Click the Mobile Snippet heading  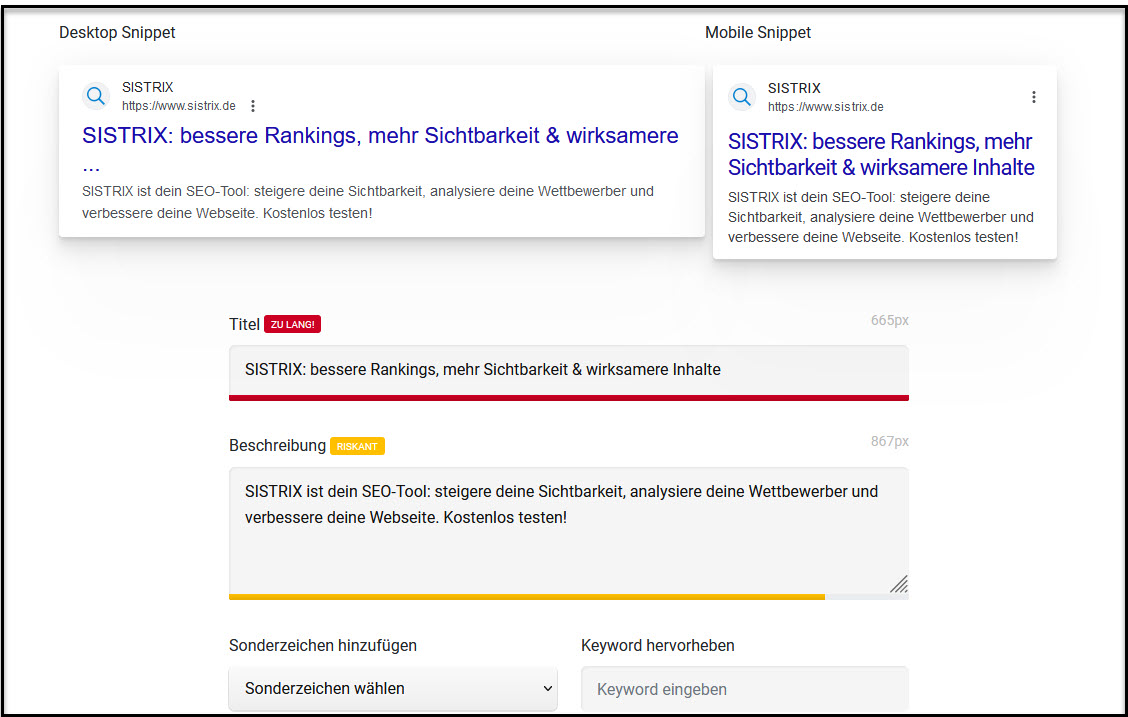tap(758, 32)
